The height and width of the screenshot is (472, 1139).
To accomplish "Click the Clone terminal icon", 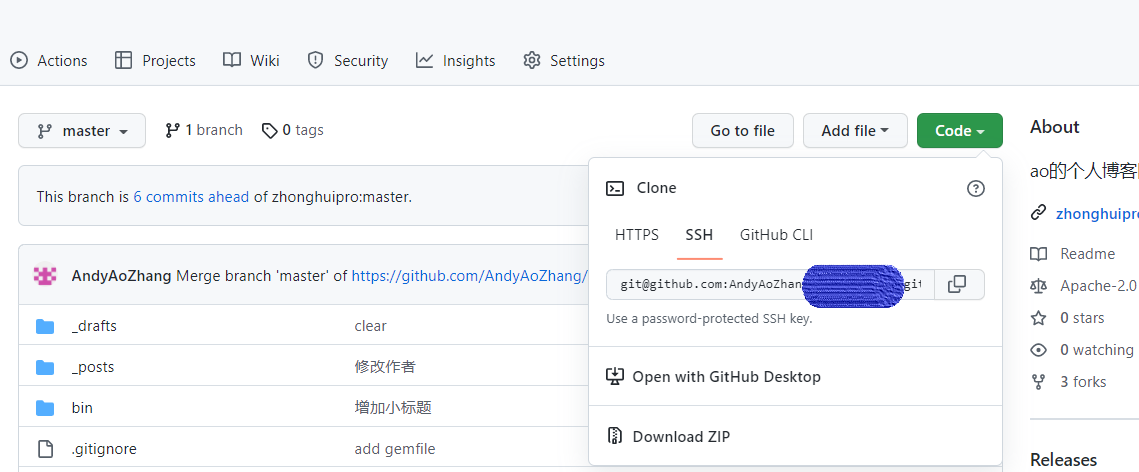I will tap(615, 189).
